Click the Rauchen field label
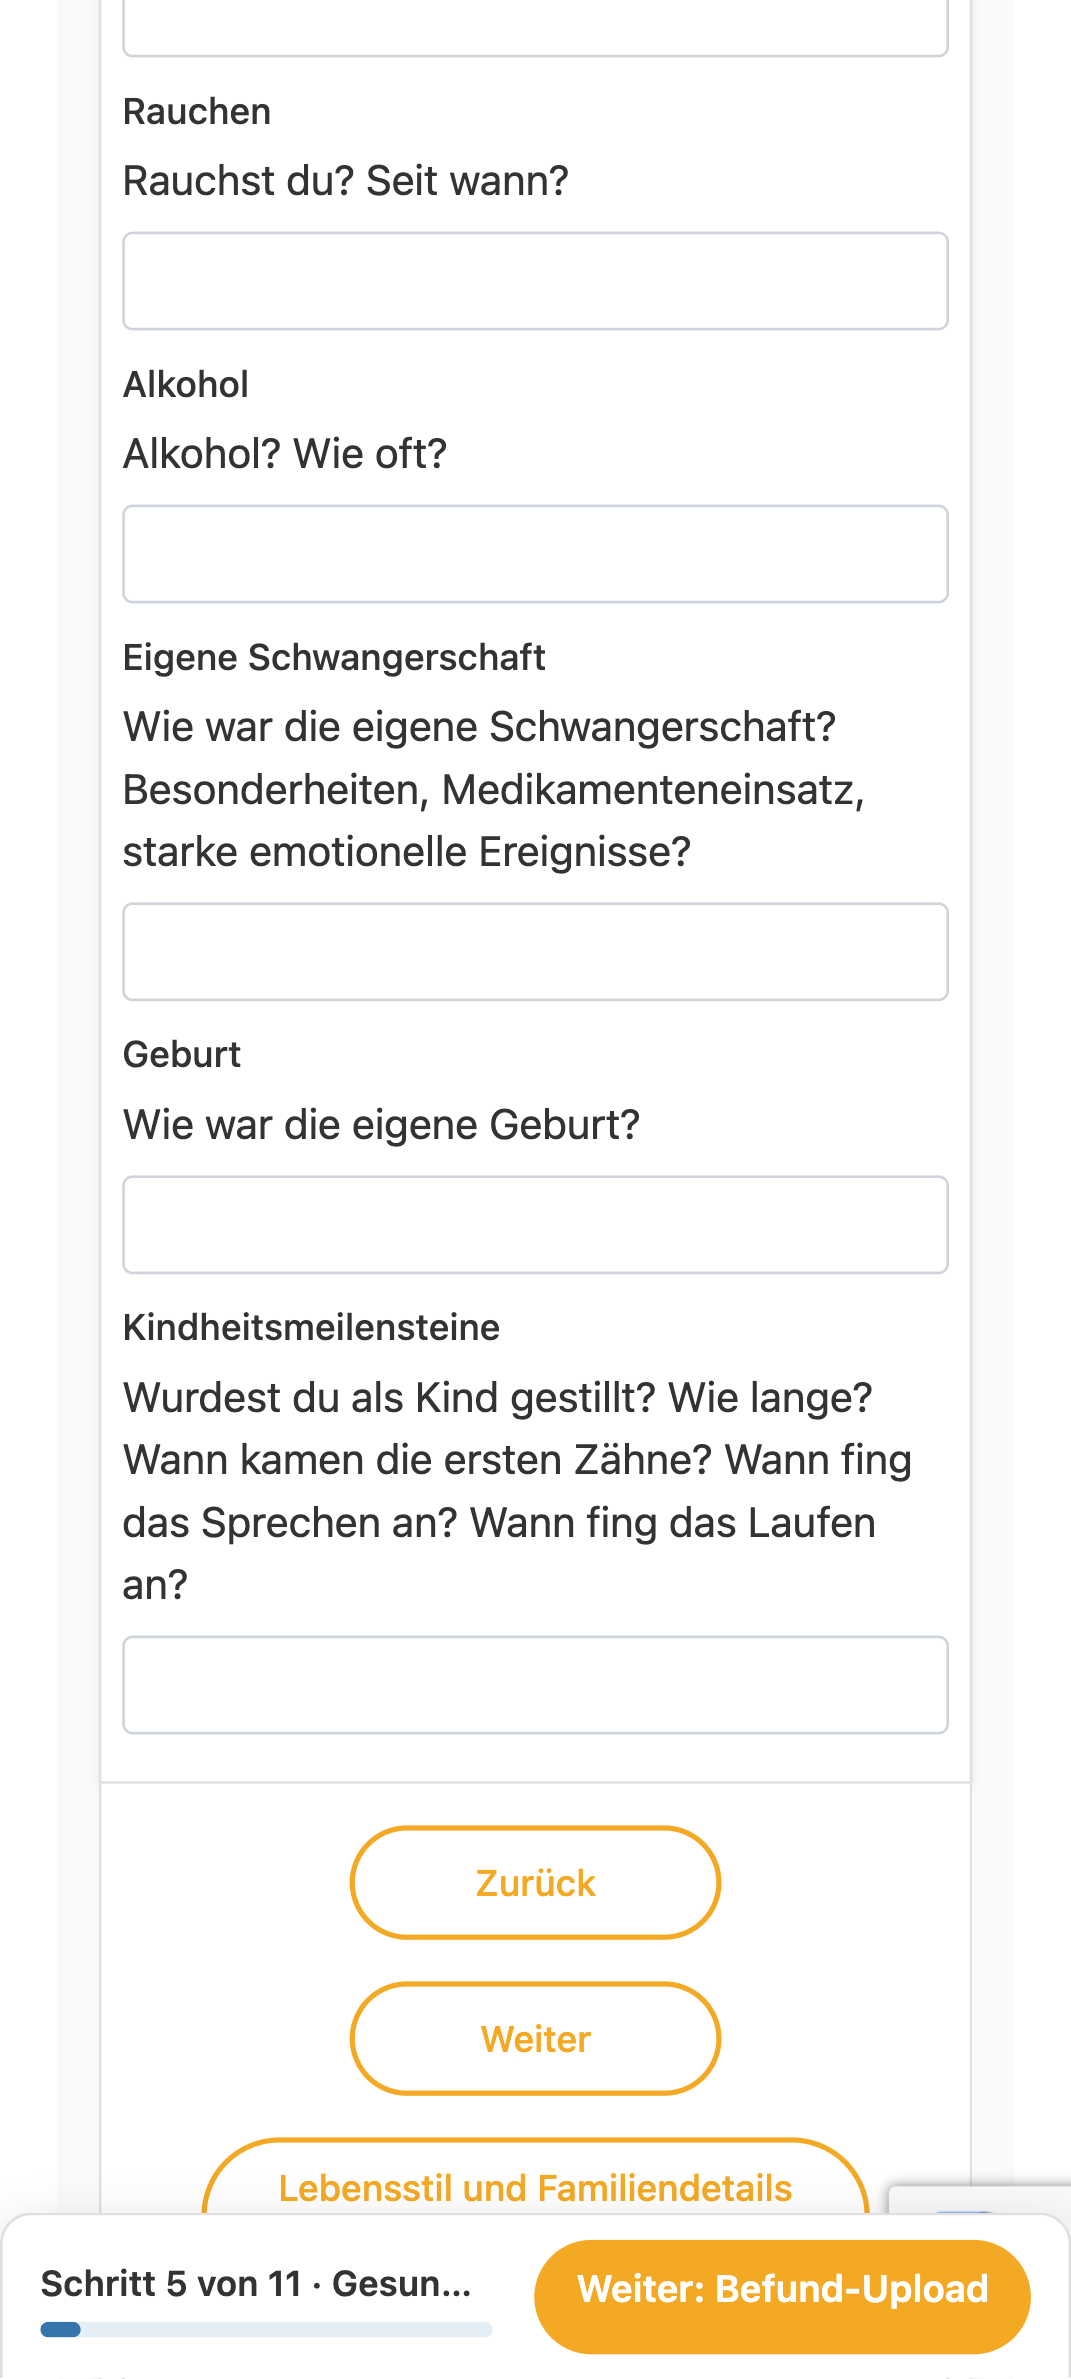Image resolution: width=1071 pixels, height=2379 pixels. (x=197, y=111)
